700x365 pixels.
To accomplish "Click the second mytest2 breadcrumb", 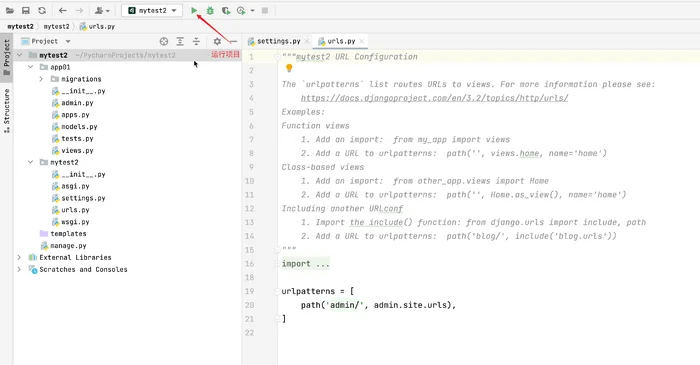I will point(56,26).
